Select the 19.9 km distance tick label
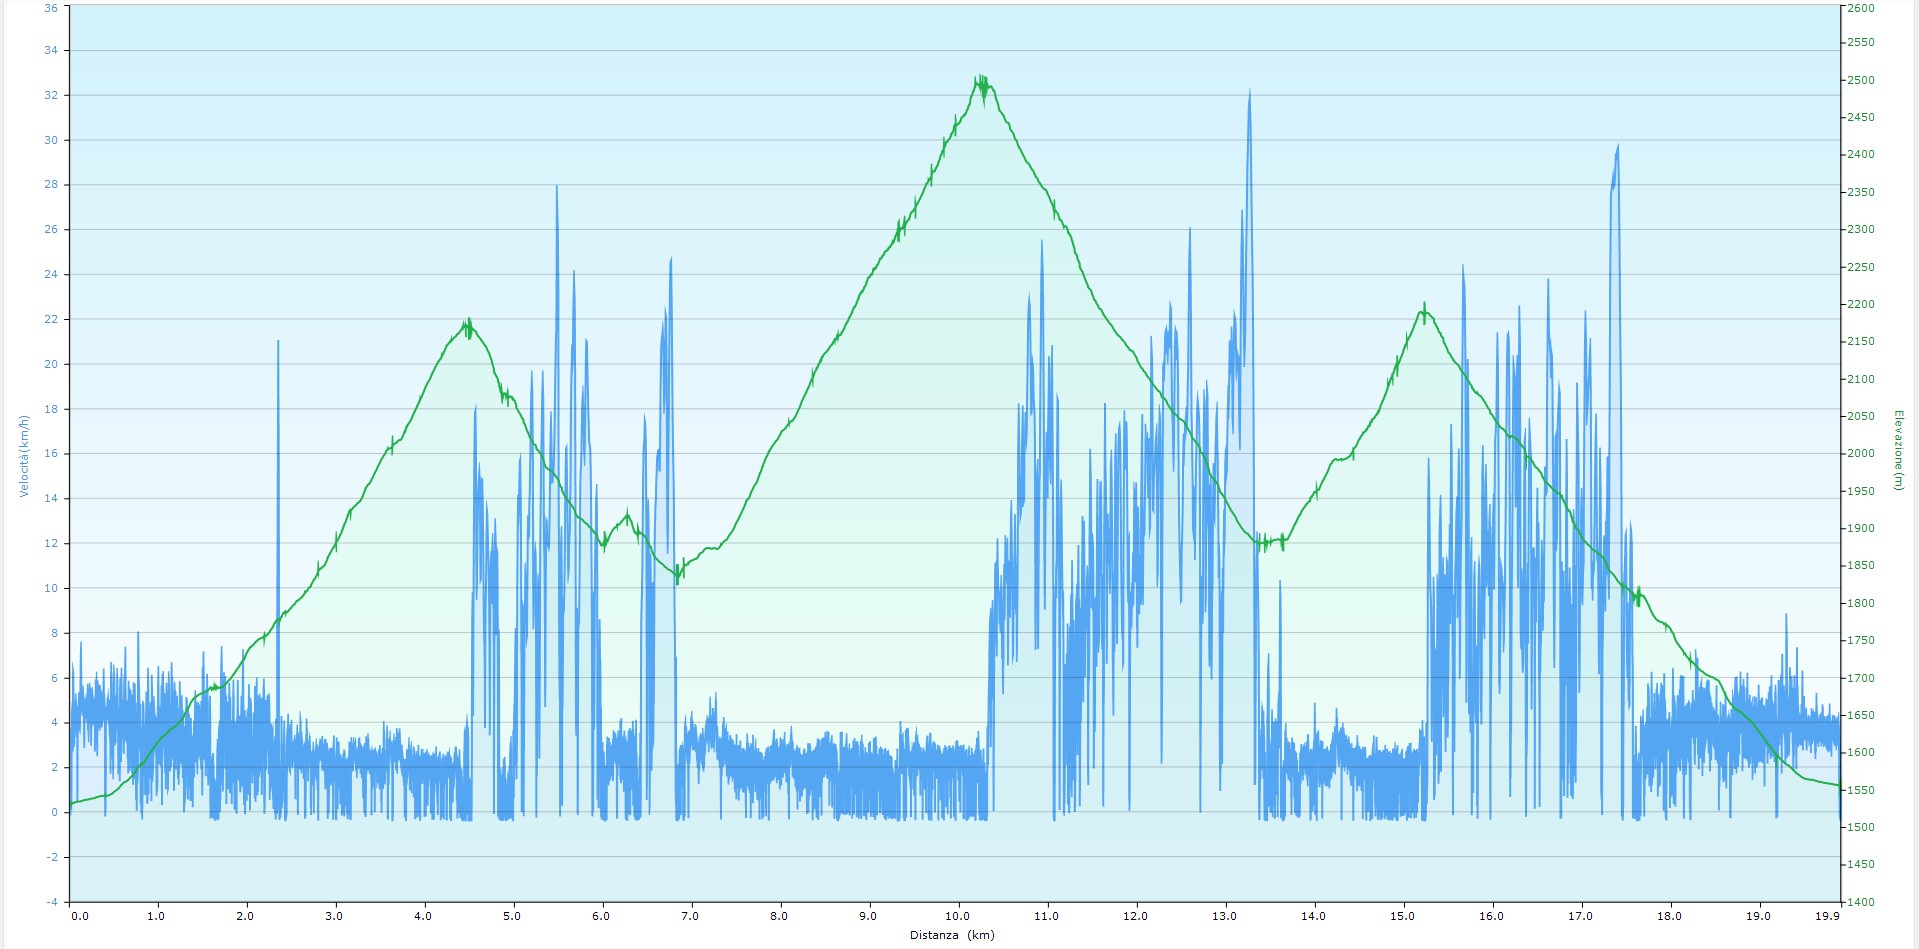 (x=1826, y=916)
